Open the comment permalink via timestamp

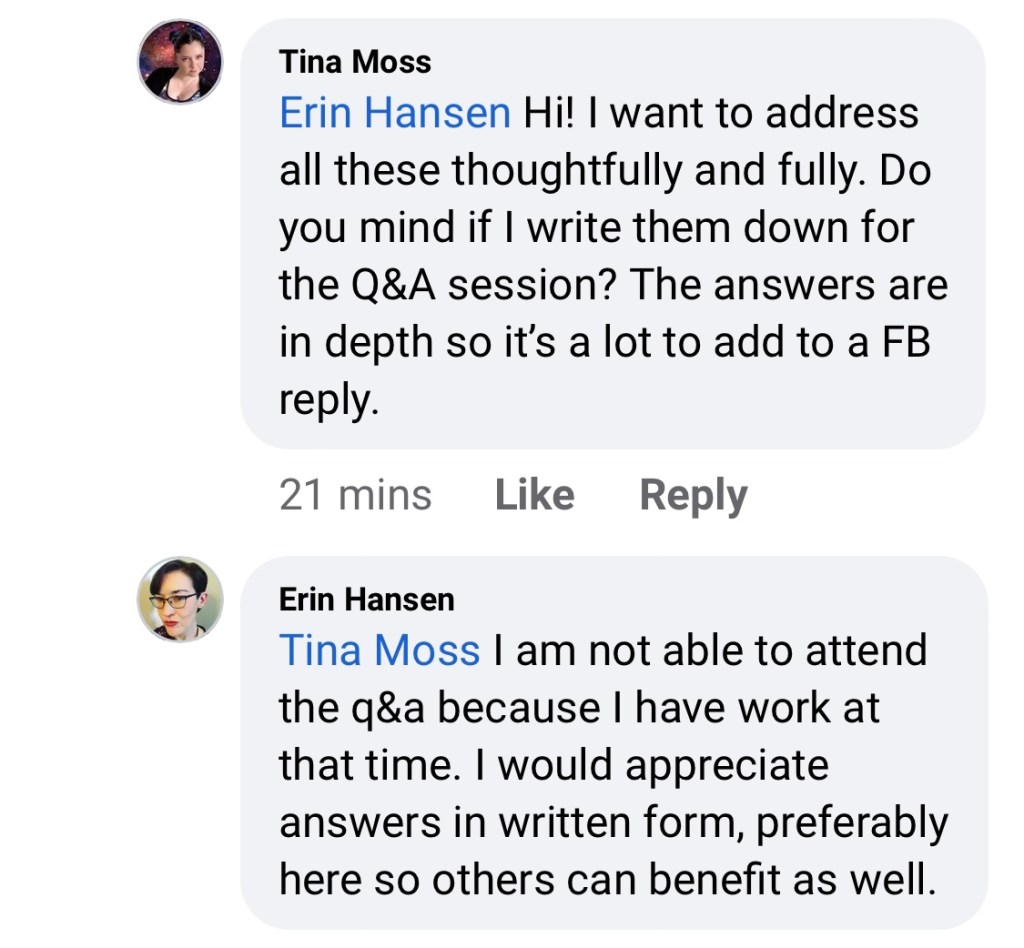pos(357,493)
